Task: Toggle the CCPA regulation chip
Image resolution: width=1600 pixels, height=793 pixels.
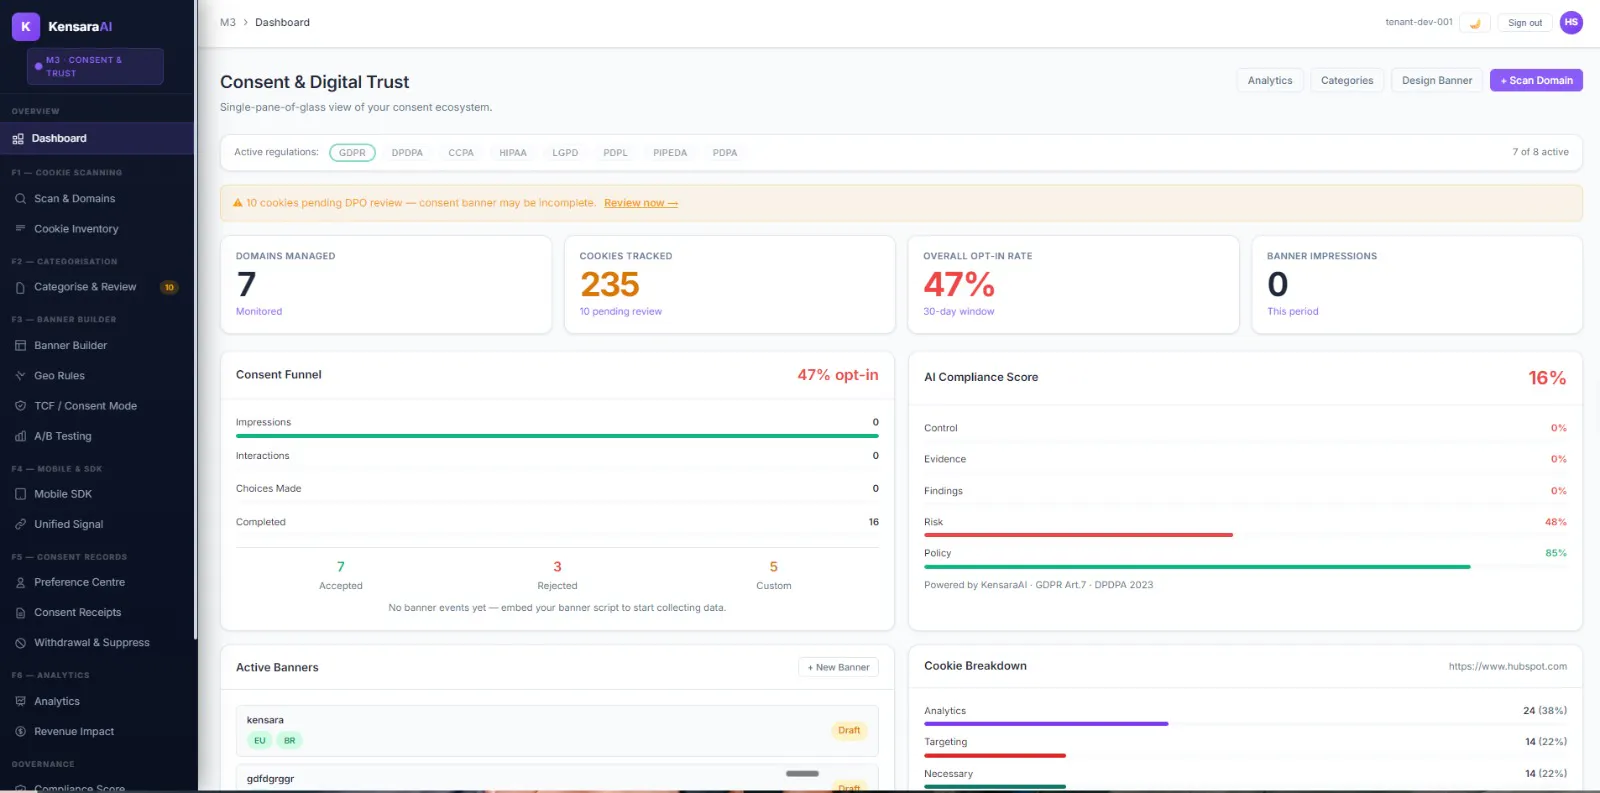Action: click(461, 153)
